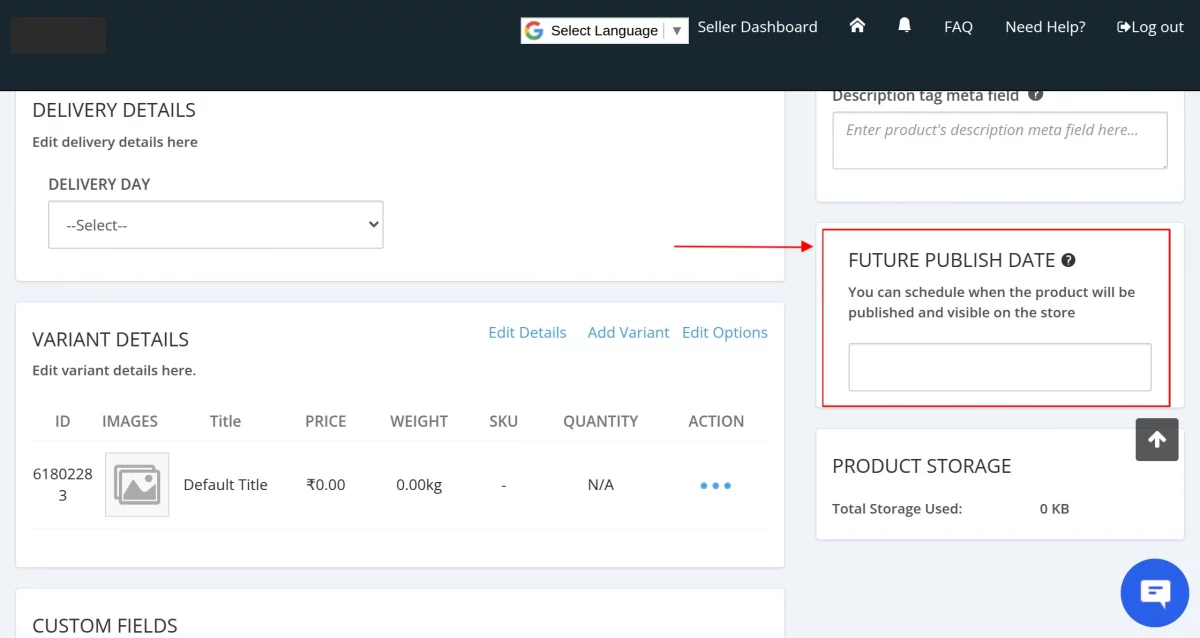This screenshot has height=638, width=1200.
Task: Click the Future Publish Date input field
Action: (x=999, y=367)
